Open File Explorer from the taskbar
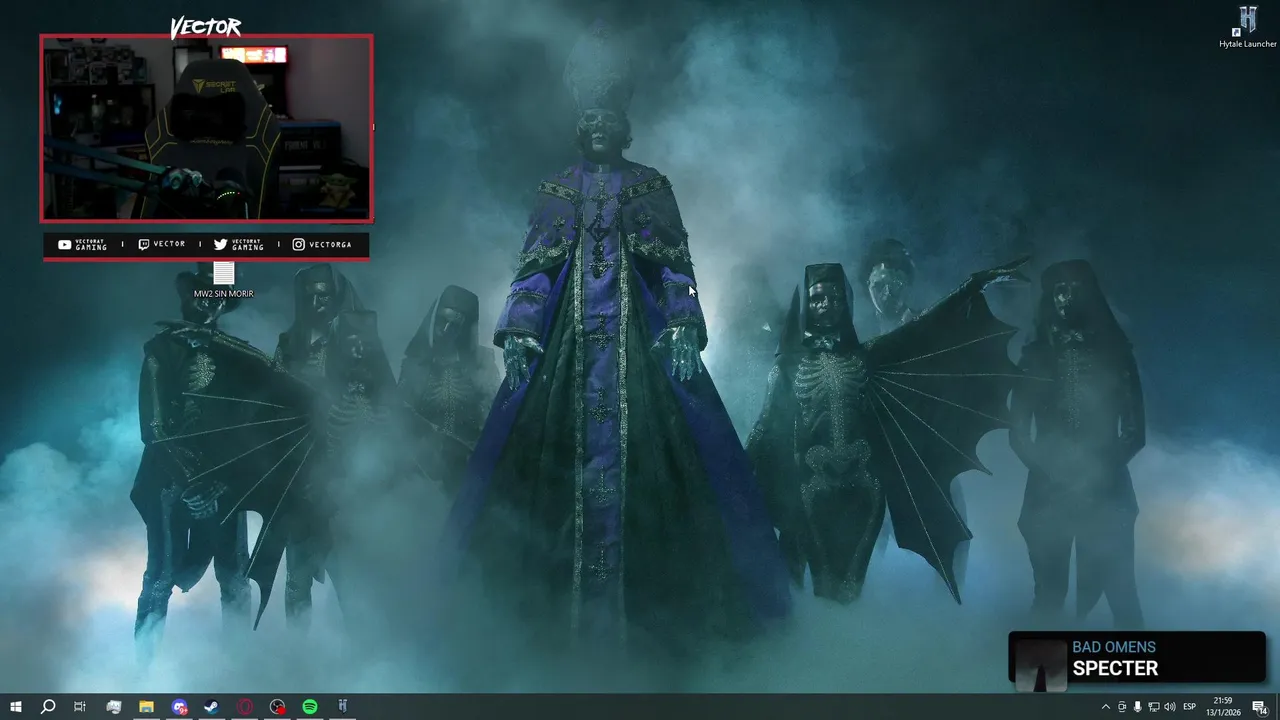The width and height of the screenshot is (1280, 720). coord(146,707)
